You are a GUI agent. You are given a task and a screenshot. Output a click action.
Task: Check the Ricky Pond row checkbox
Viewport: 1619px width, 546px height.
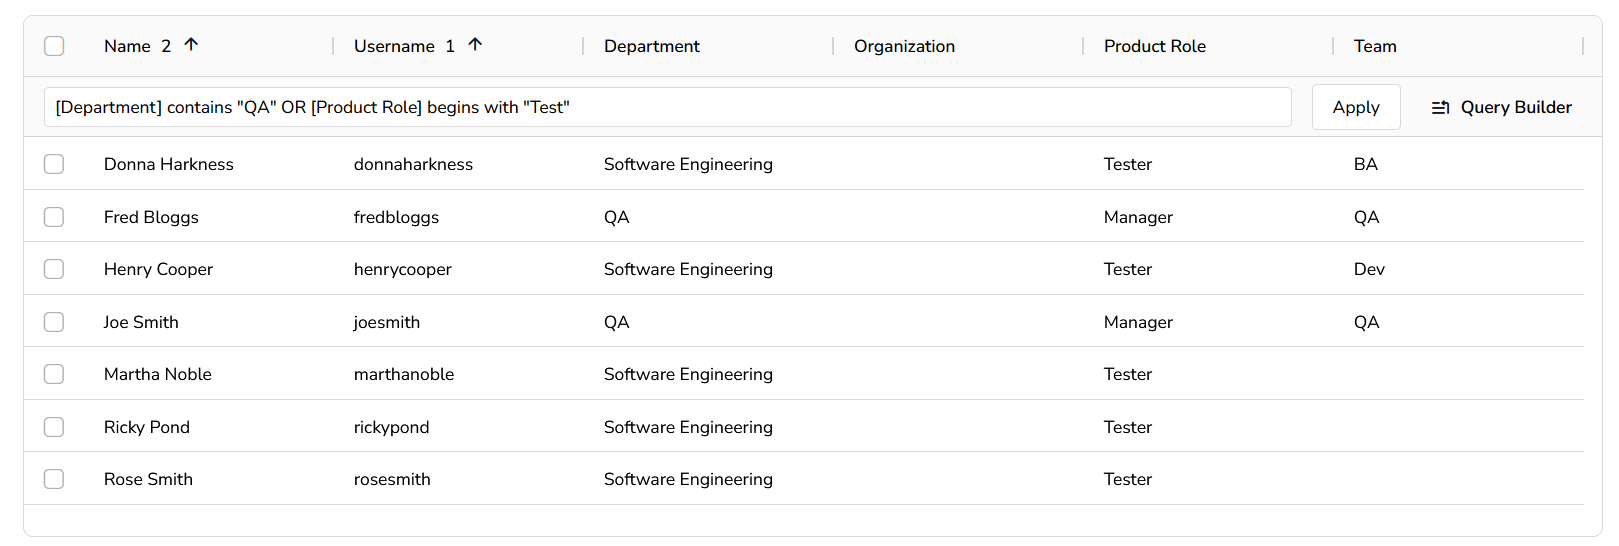[54, 427]
